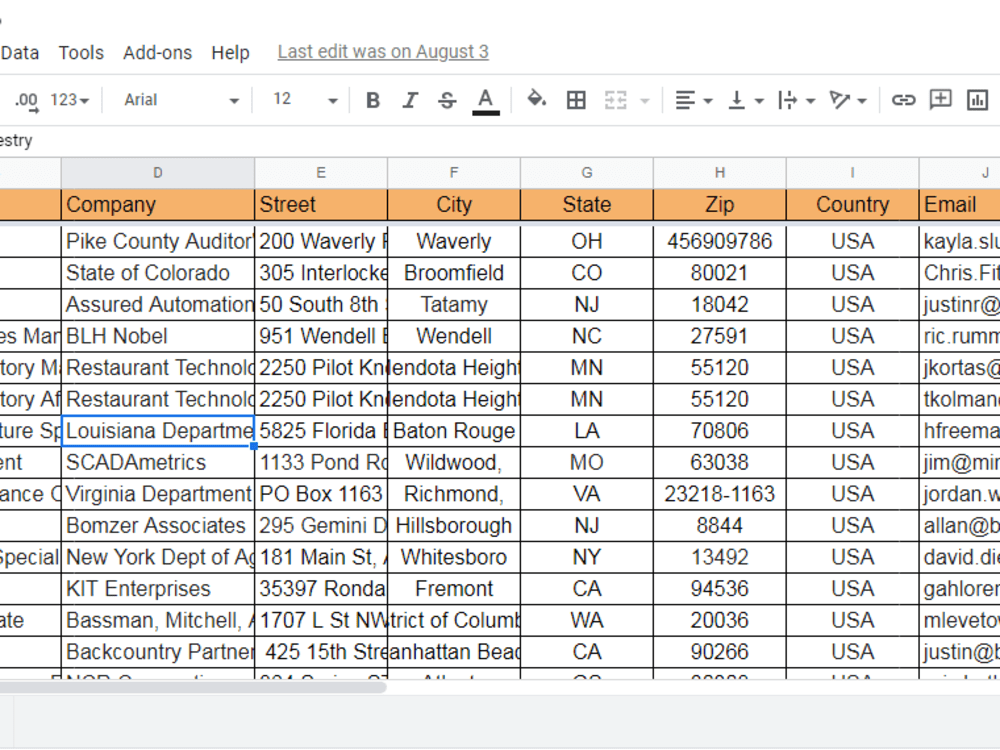Select the New York Dept cell

158,557
